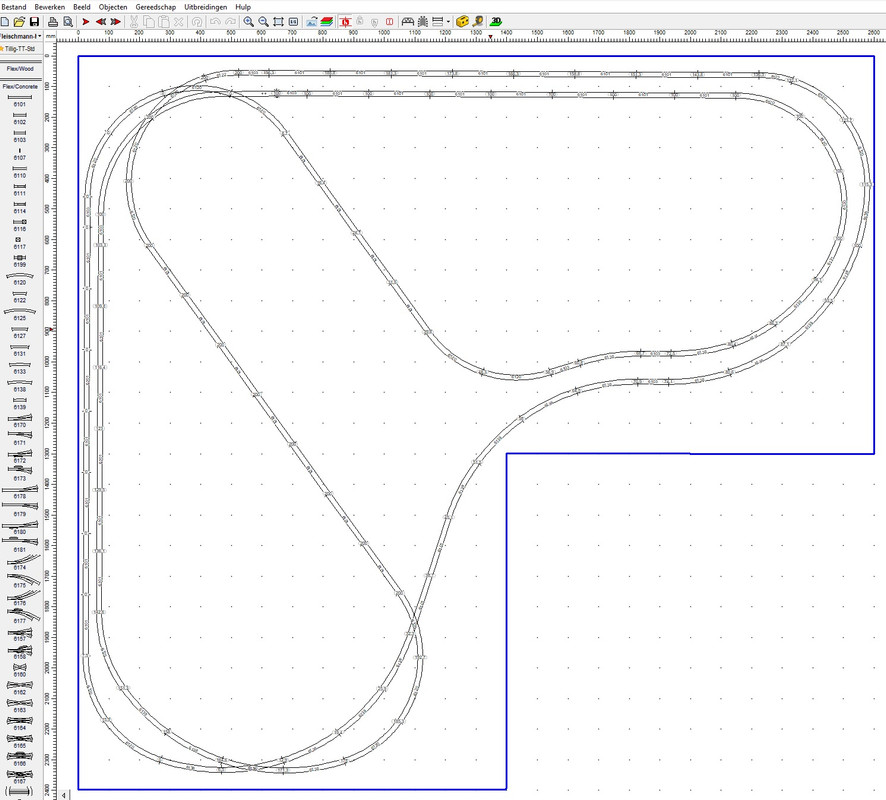
Task: Open the Bestand menu
Action: coord(14,7)
